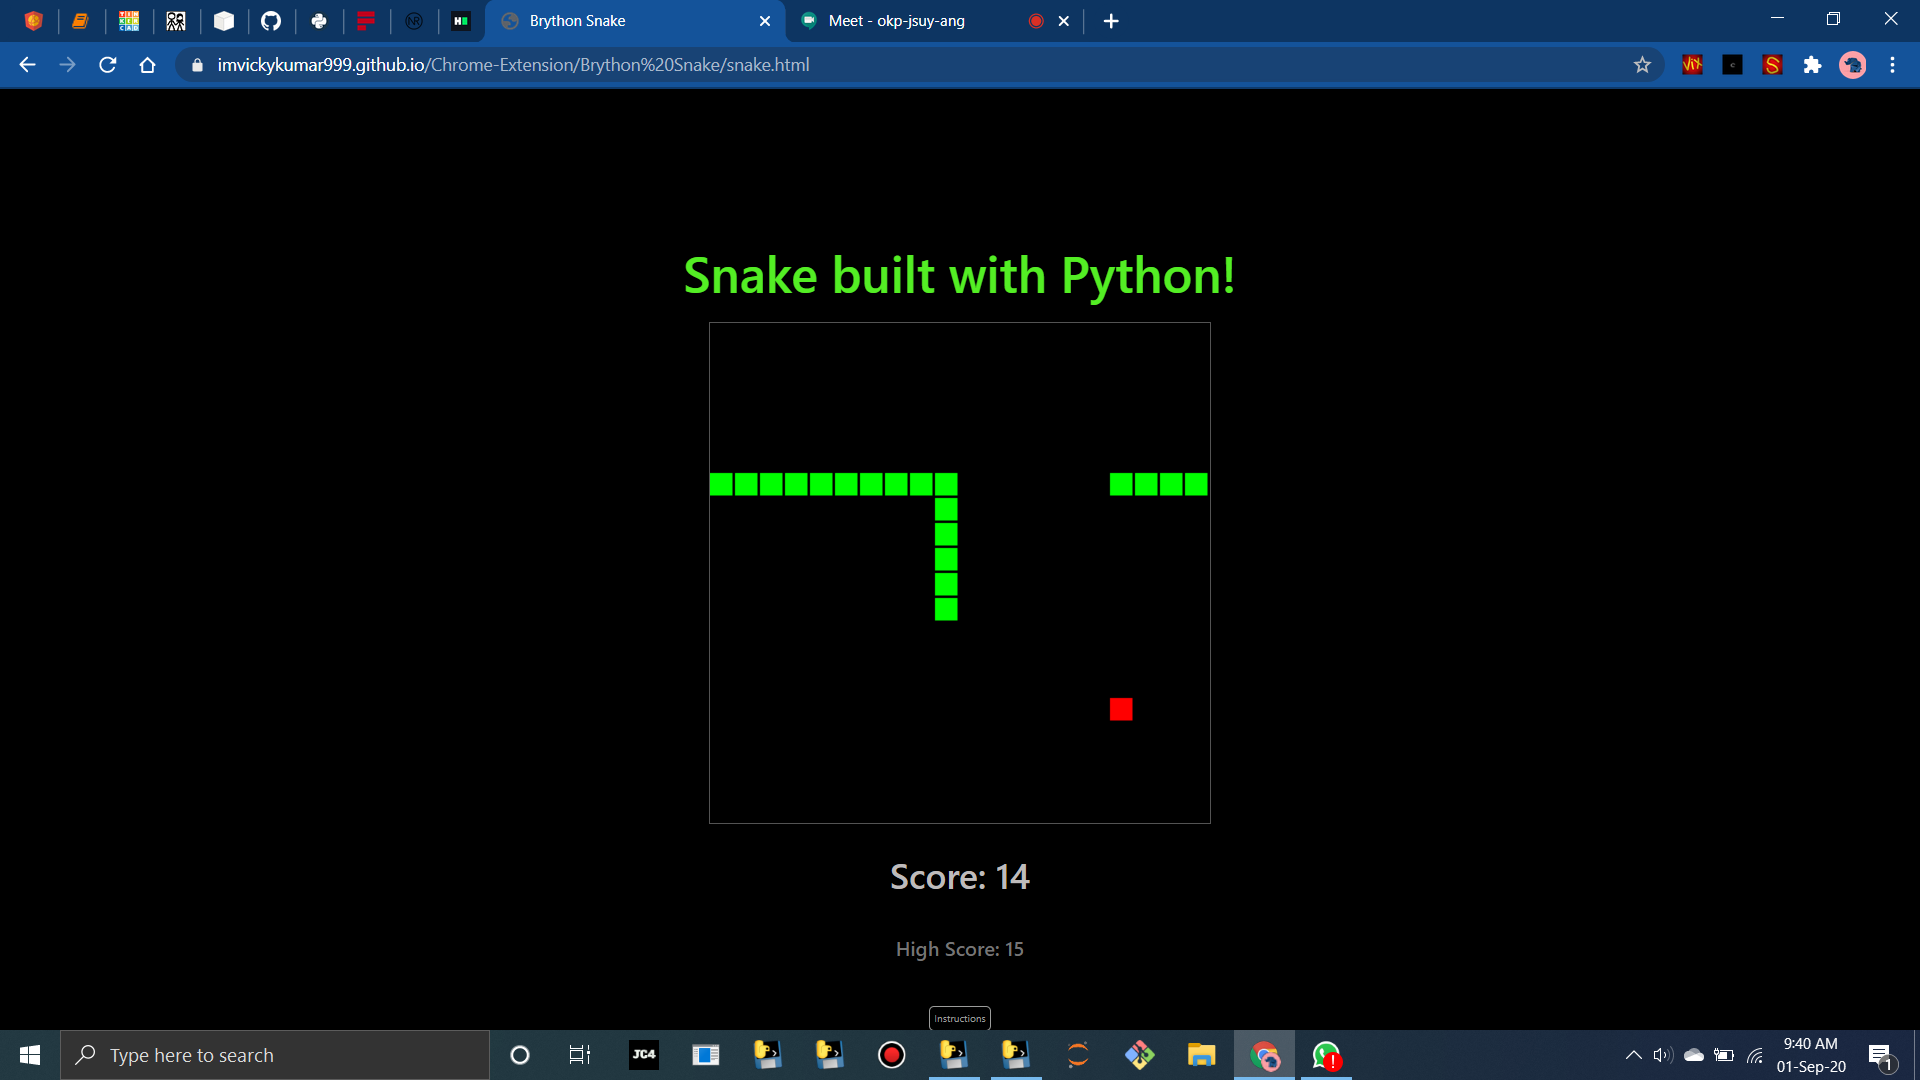
Task: Open a new browser tab
Action: (x=1111, y=21)
